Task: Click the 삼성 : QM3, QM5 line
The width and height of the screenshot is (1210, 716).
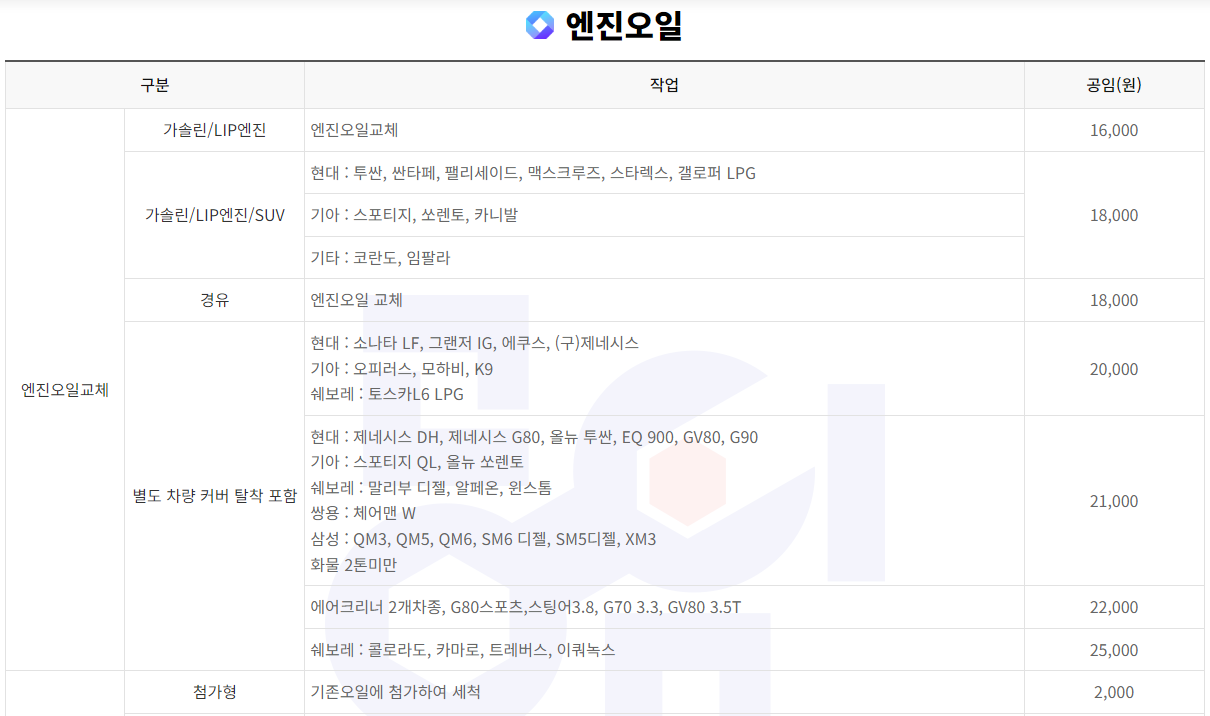Action: tap(483, 539)
